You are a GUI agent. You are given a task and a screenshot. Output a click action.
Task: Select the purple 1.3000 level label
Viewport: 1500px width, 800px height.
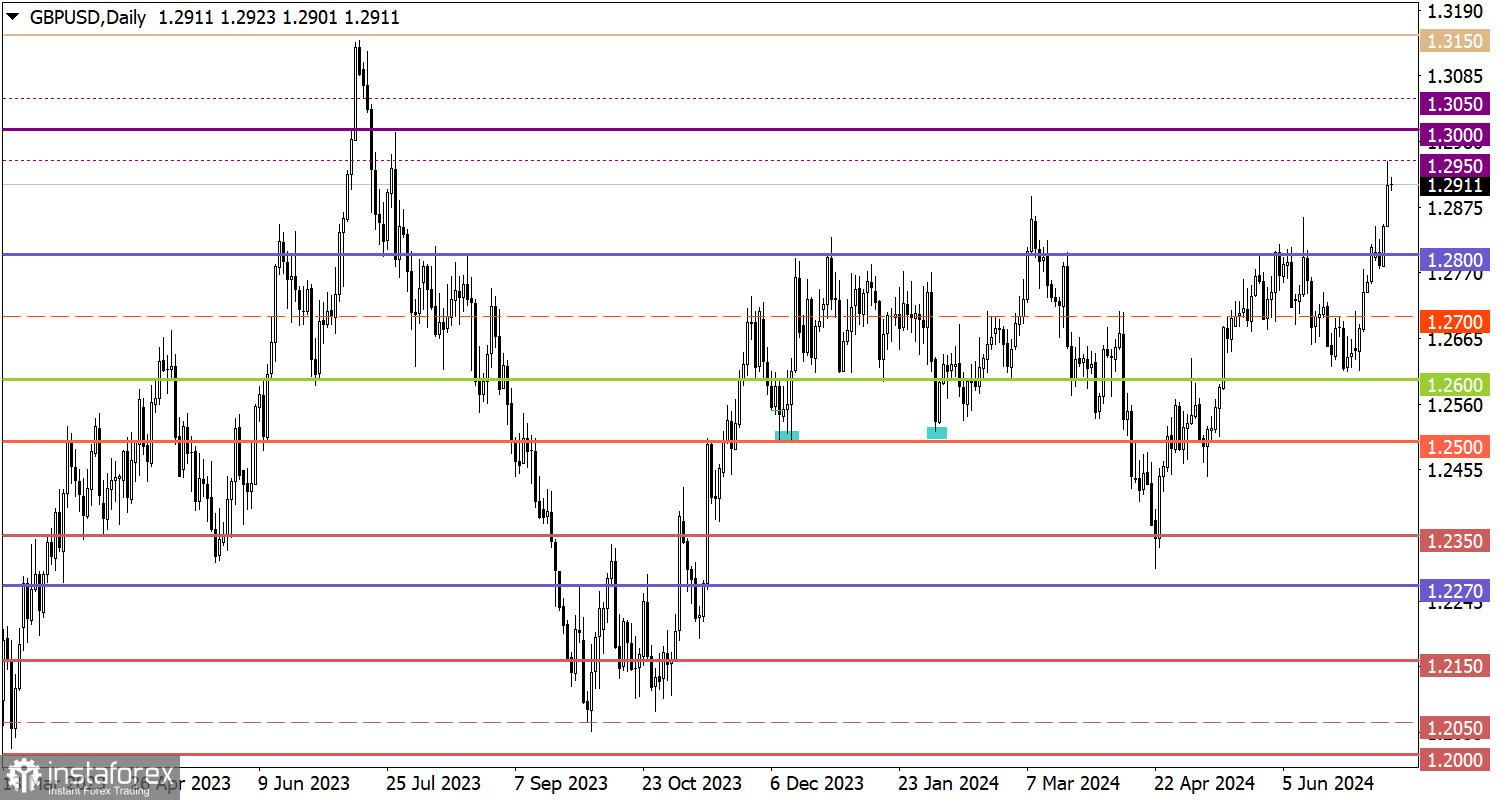(1455, 135)
